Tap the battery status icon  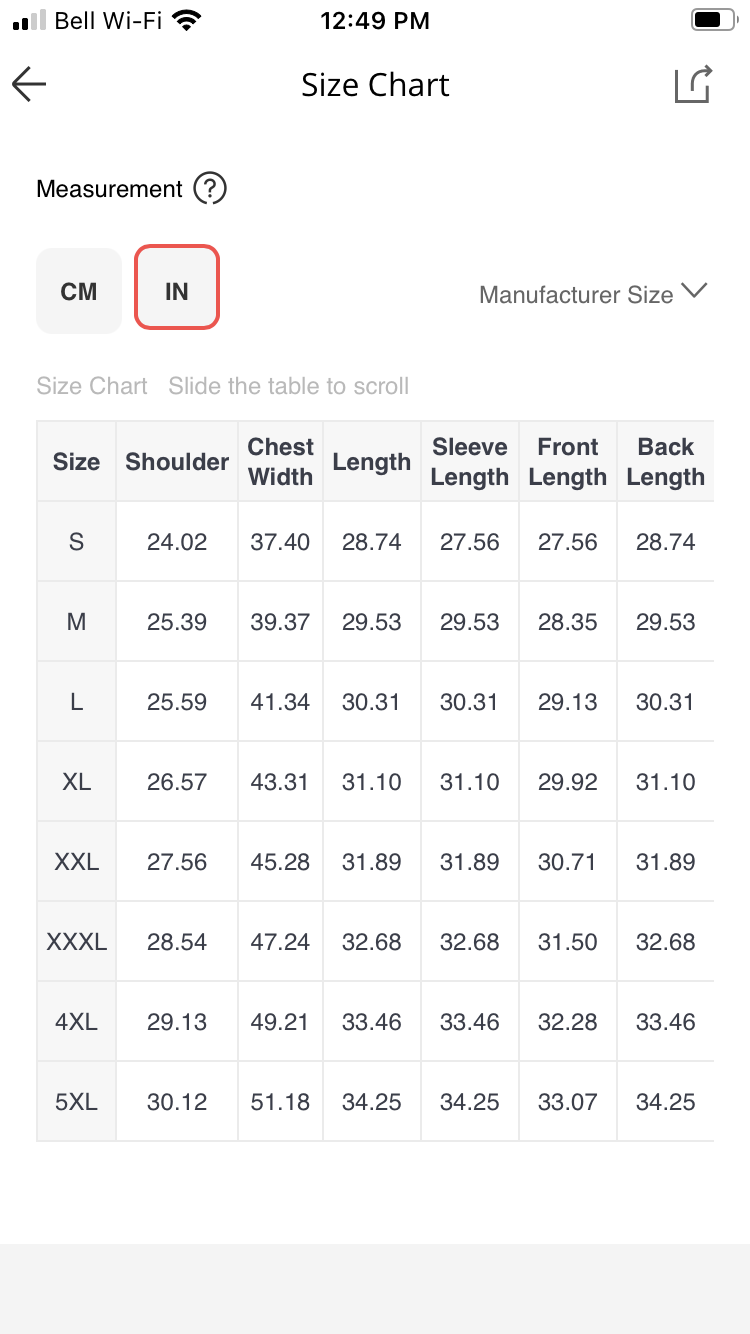tap(713, 20)
